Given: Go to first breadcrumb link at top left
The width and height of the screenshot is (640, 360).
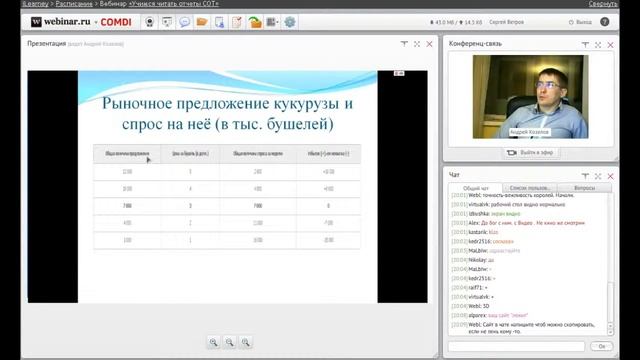Looking at the screenshot, I should pyautogui.click(x=36, y=4).
